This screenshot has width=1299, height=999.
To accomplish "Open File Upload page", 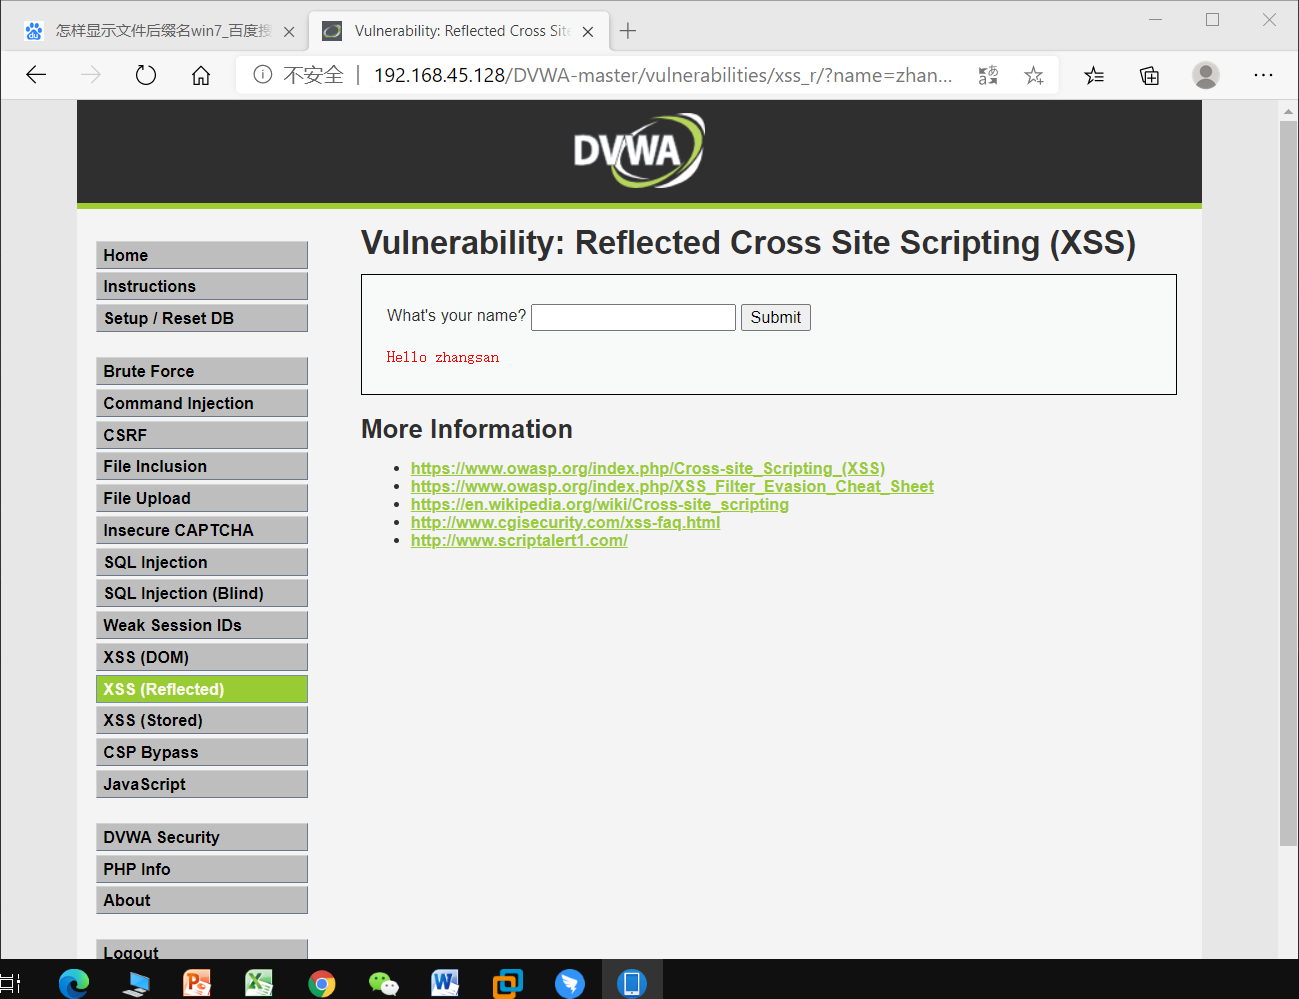I will click(202, 498).
